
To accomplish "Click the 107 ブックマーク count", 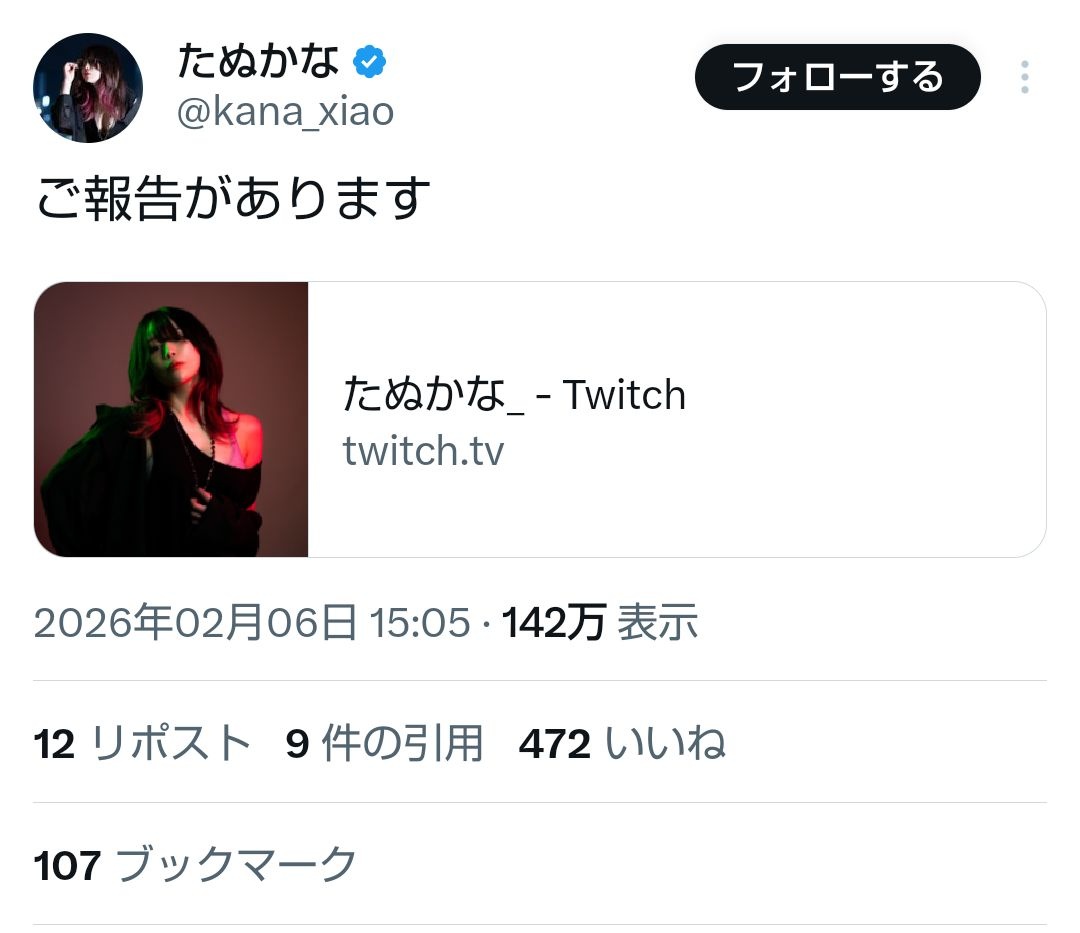I will coord(195,865).
